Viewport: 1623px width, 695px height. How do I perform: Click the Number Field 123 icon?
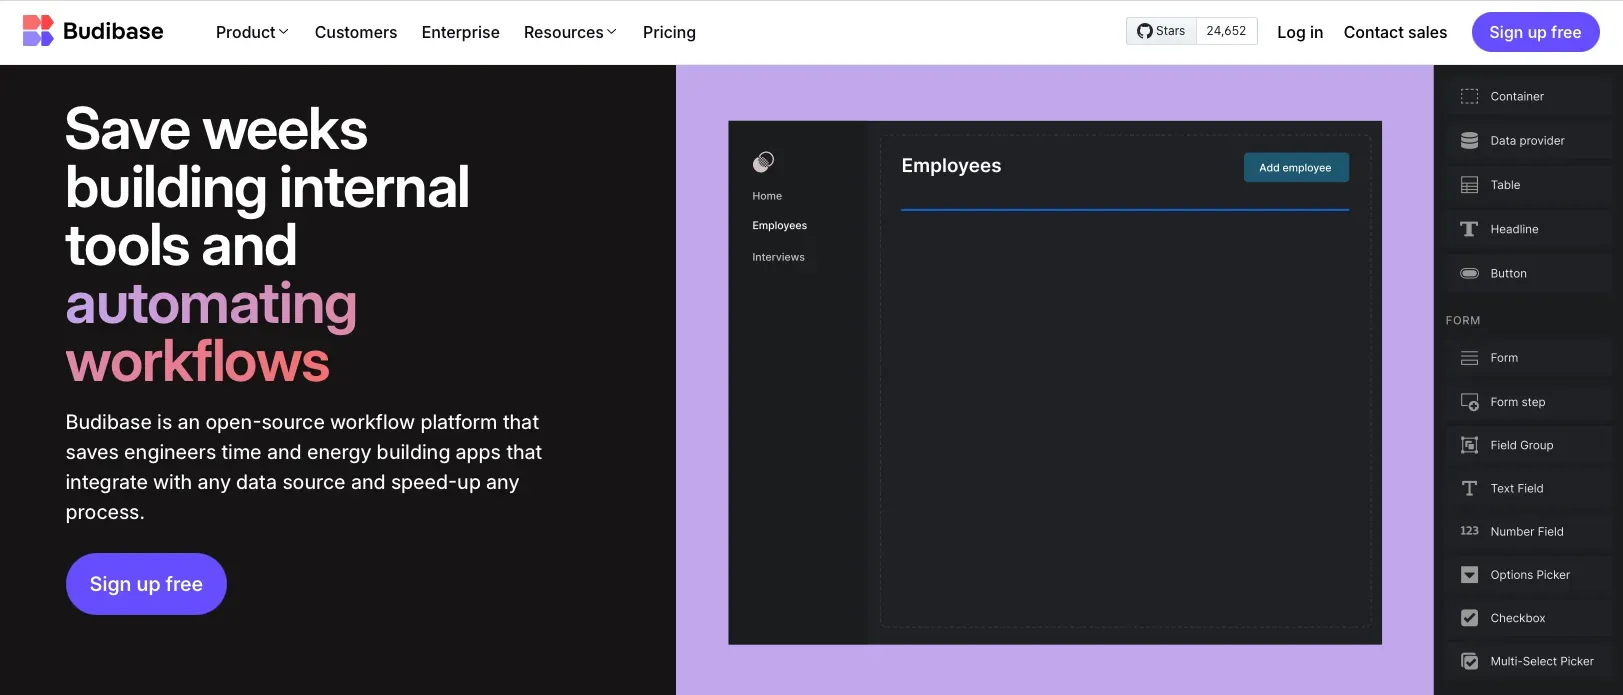pyautogui.click(x=1469, y=531)
